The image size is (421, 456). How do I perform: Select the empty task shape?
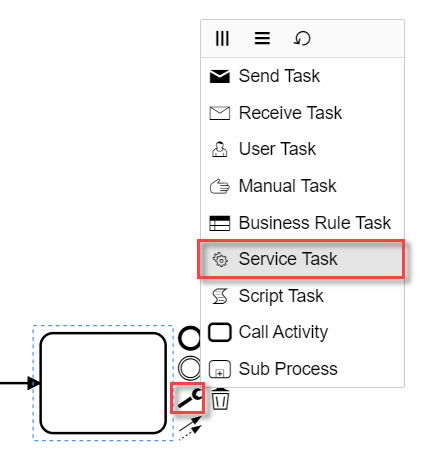[x=103, y=383]
